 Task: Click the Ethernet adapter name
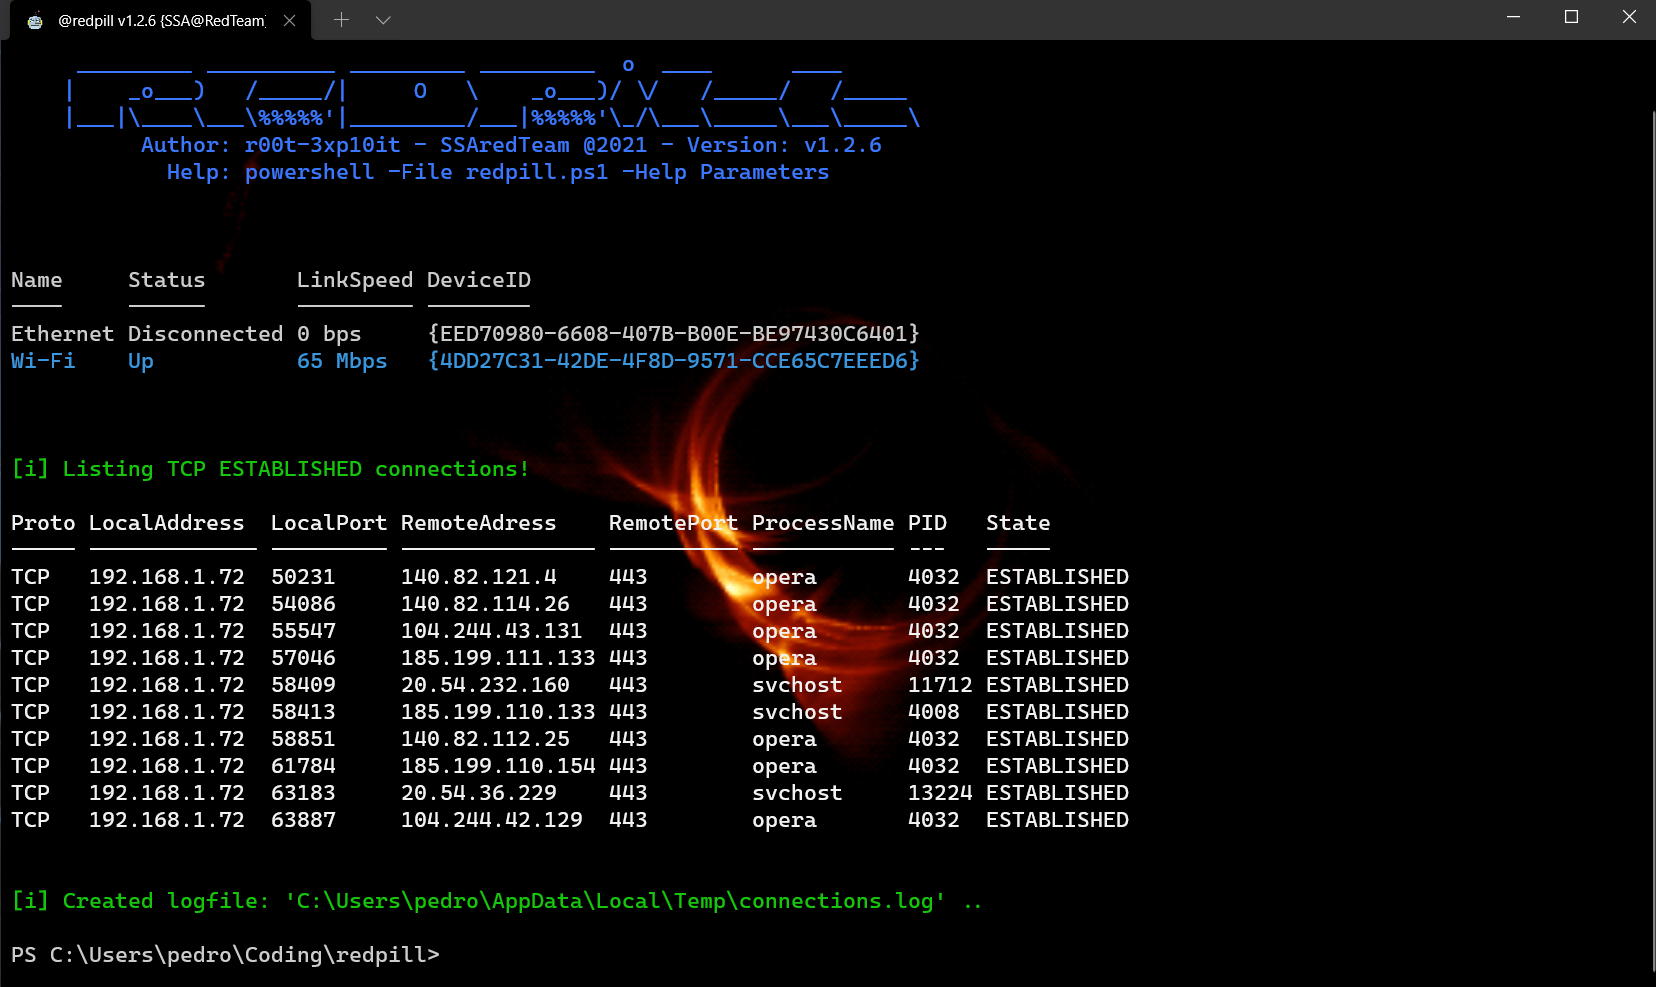pyautogui.click(x=62, y=334)
